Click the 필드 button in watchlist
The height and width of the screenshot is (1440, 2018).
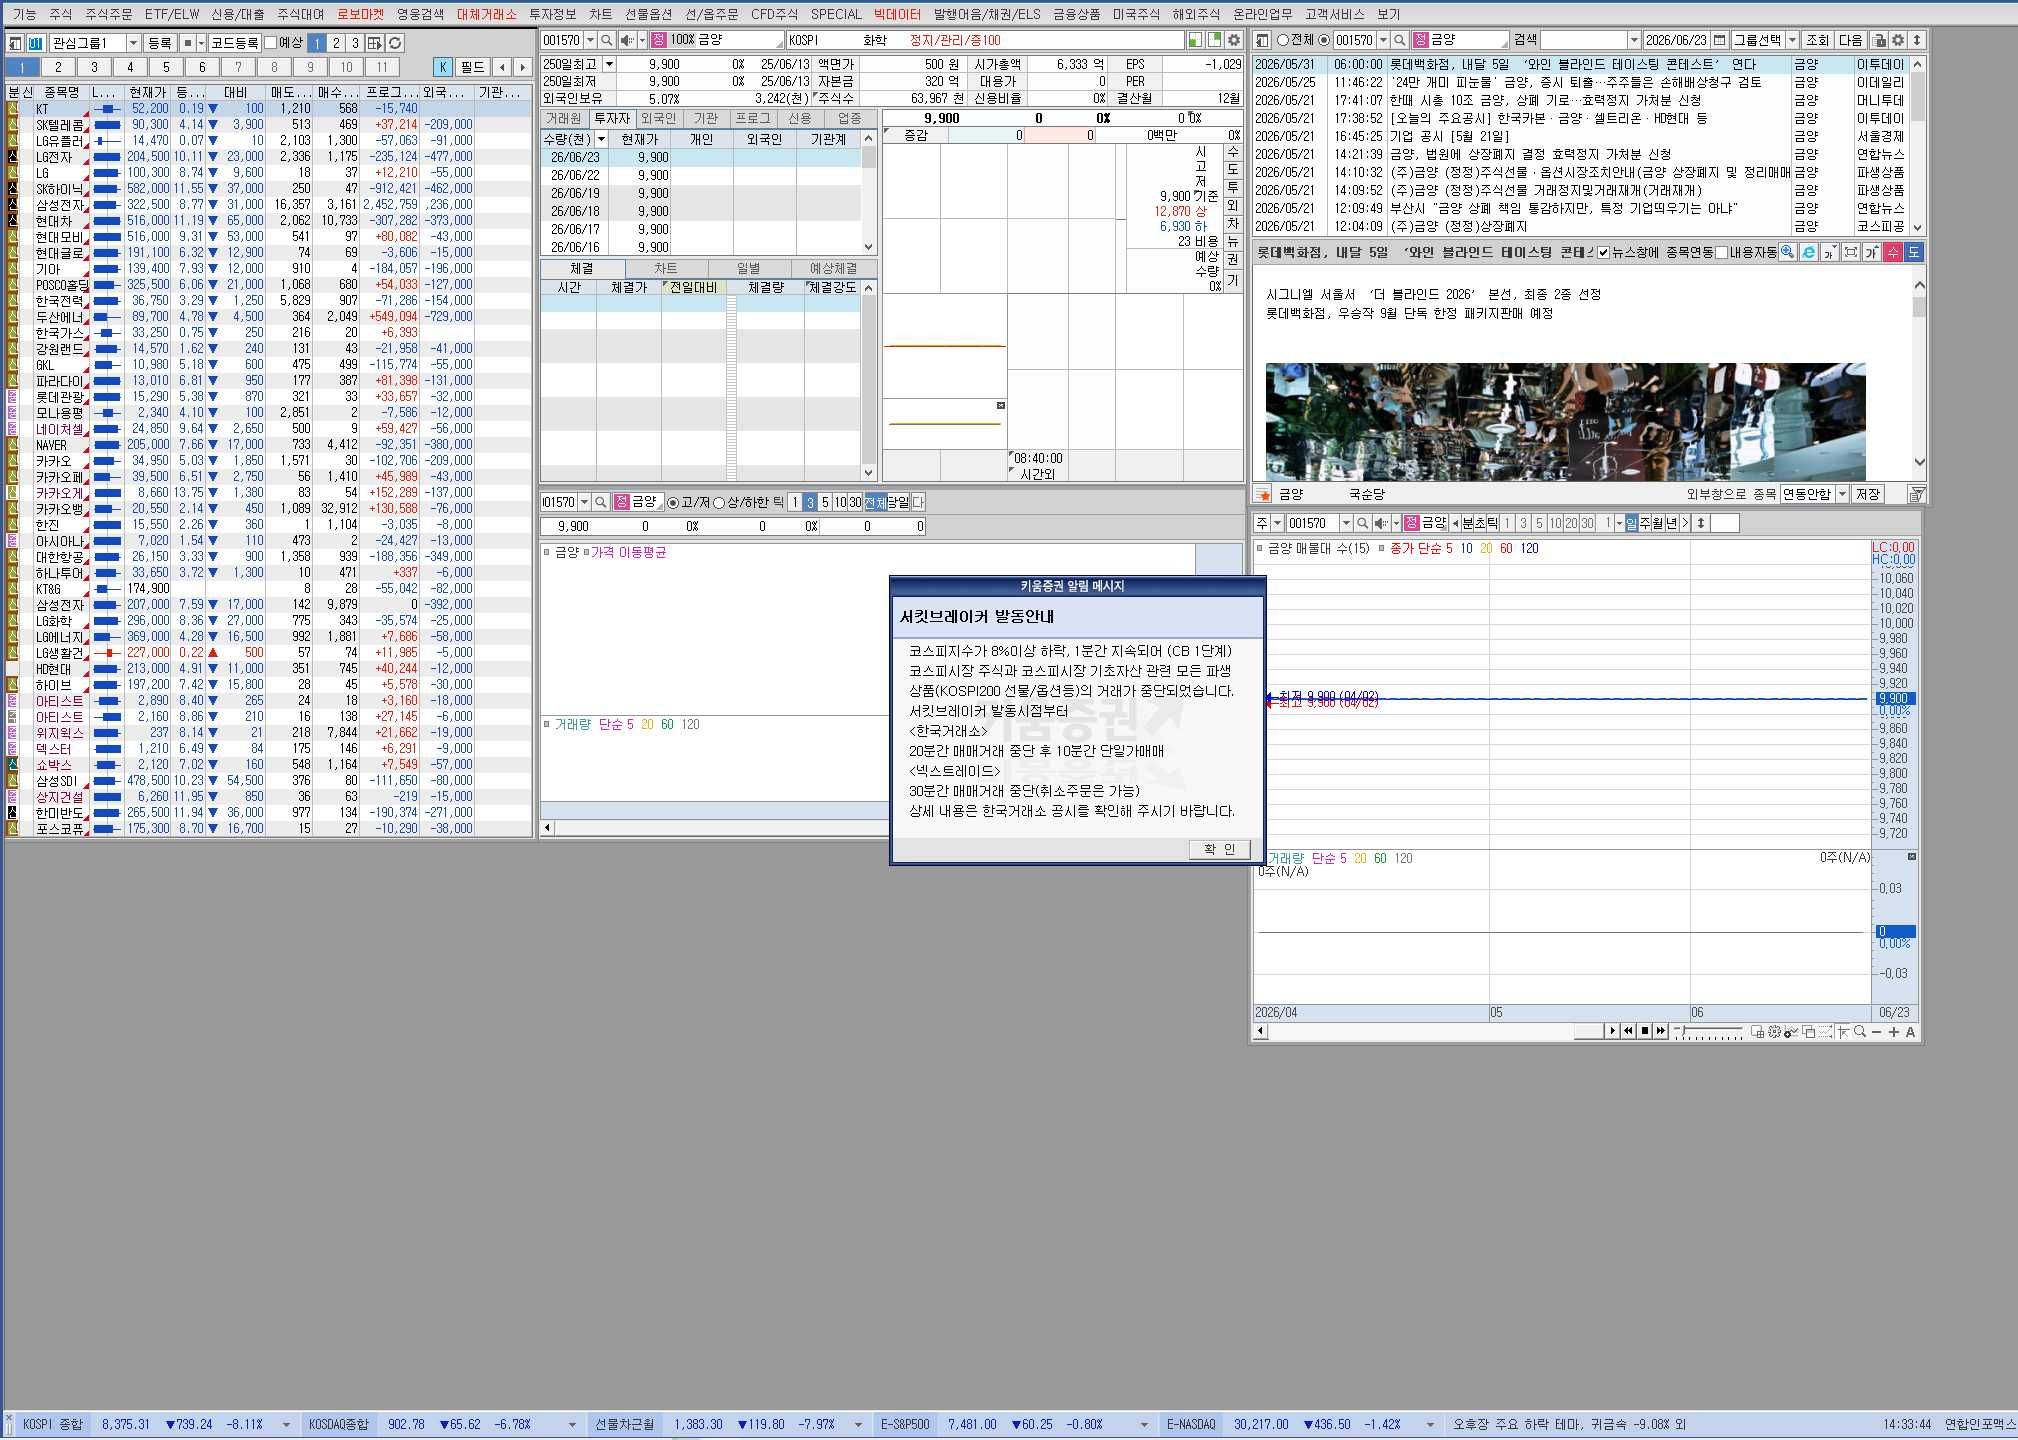point(472,67)
